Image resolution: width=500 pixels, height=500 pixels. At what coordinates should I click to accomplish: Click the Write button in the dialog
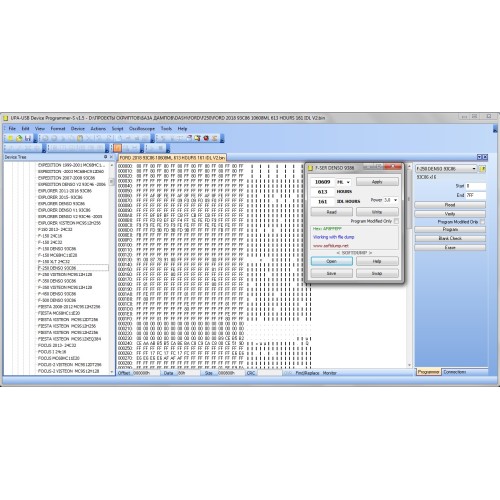coord(377,212)
